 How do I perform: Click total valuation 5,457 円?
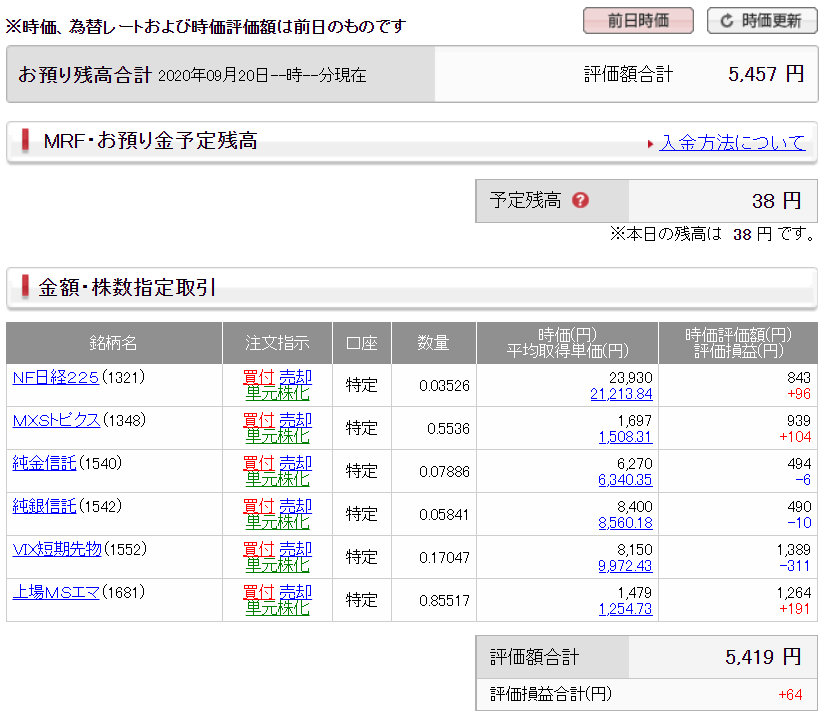click(766, 74)
